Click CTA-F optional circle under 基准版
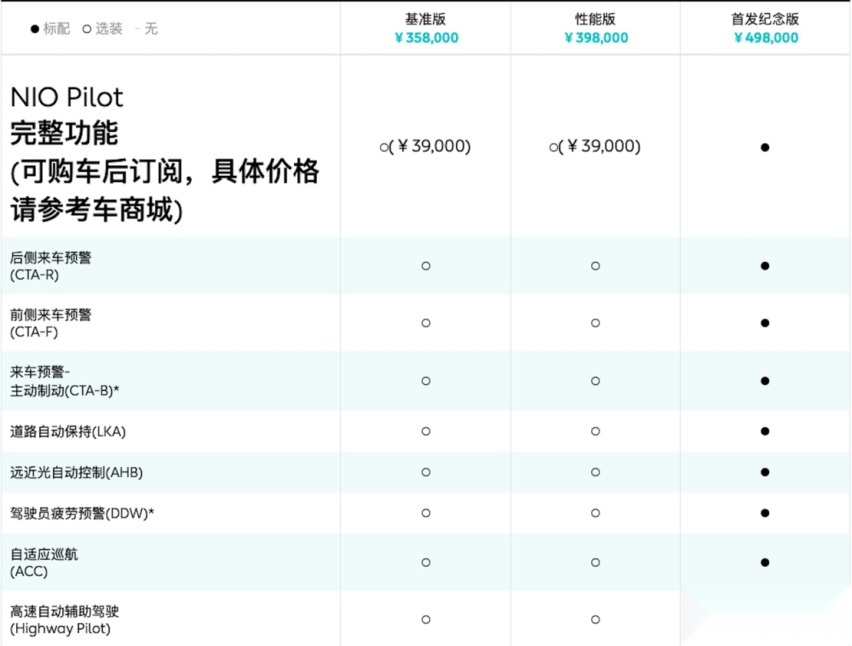 [426, 323]
